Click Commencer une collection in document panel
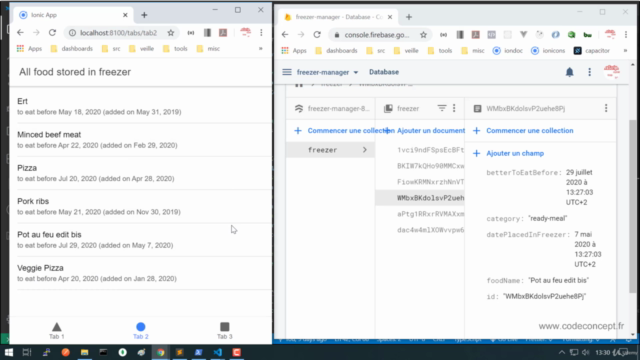Viewport: 640px width, 360px height. 523,131
